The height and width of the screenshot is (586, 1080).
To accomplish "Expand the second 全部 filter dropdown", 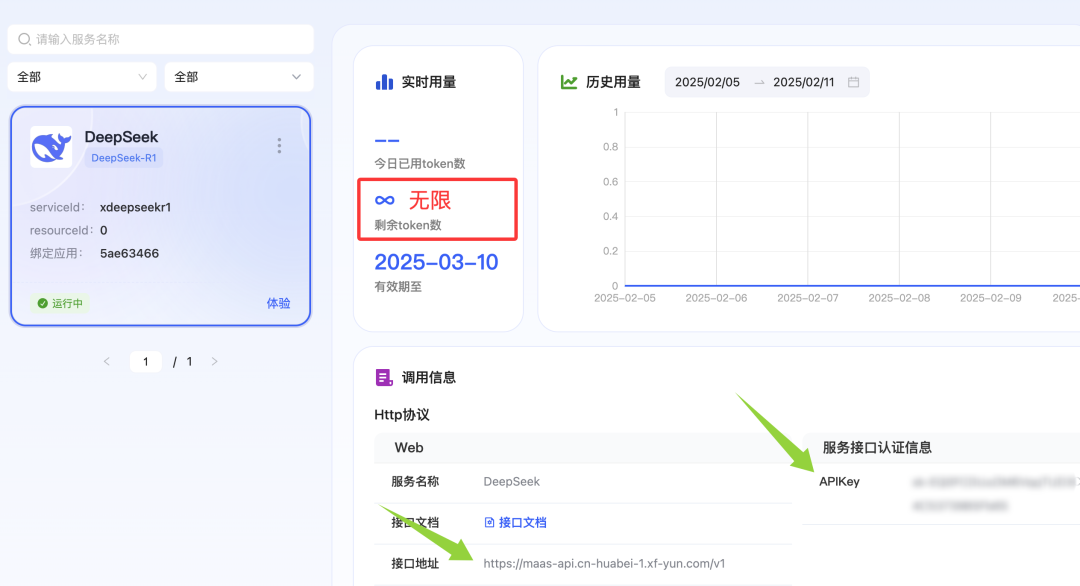I will tap(239, 77).
